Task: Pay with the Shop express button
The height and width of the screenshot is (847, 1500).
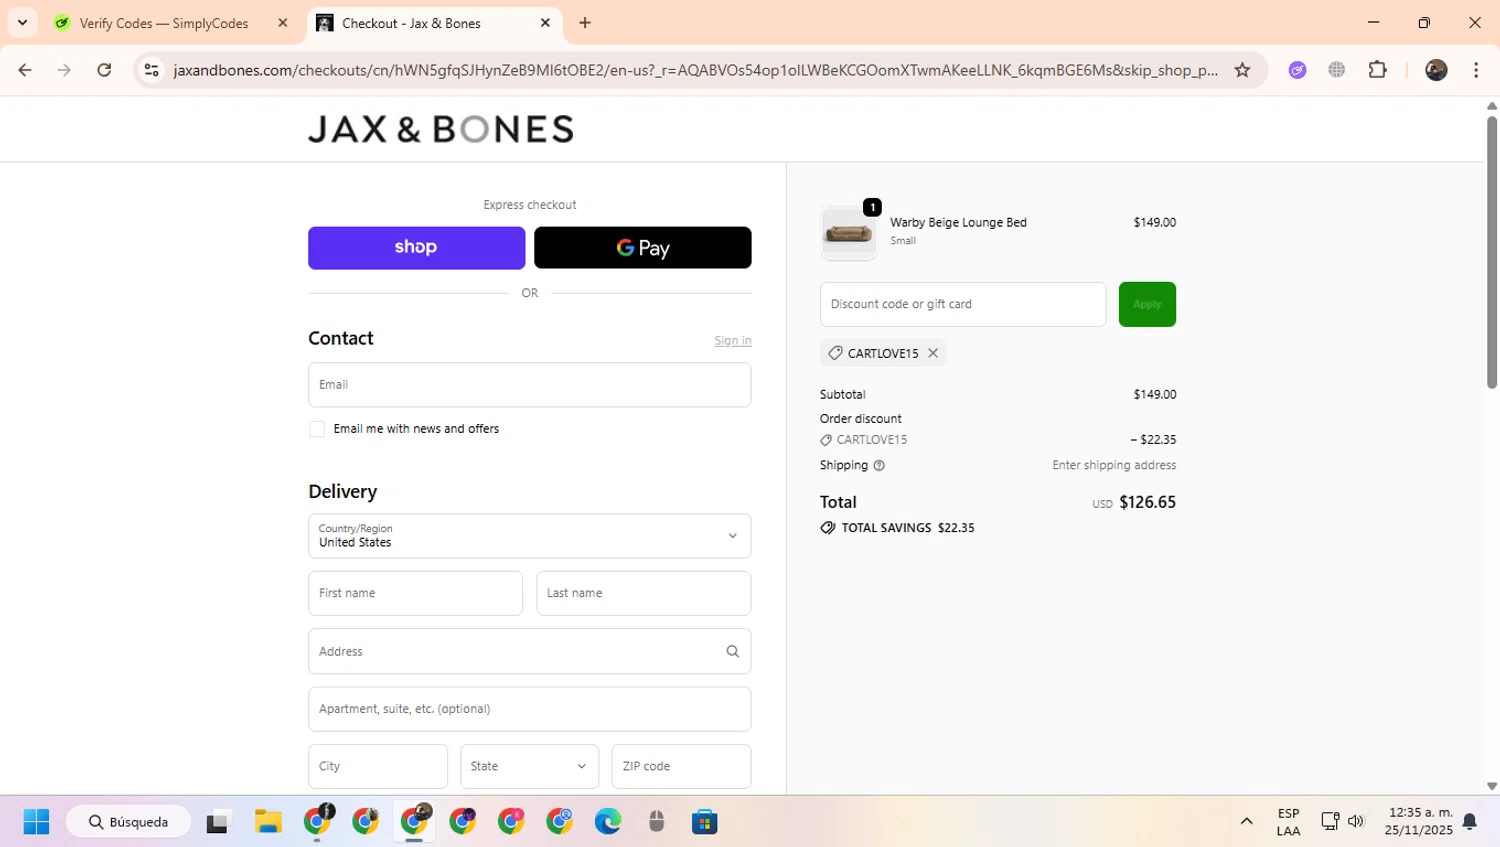Action: (x=416, y=247)
